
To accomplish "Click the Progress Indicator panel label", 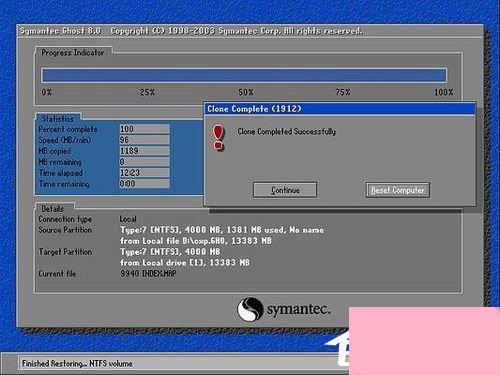I will (x=73, y=53).
